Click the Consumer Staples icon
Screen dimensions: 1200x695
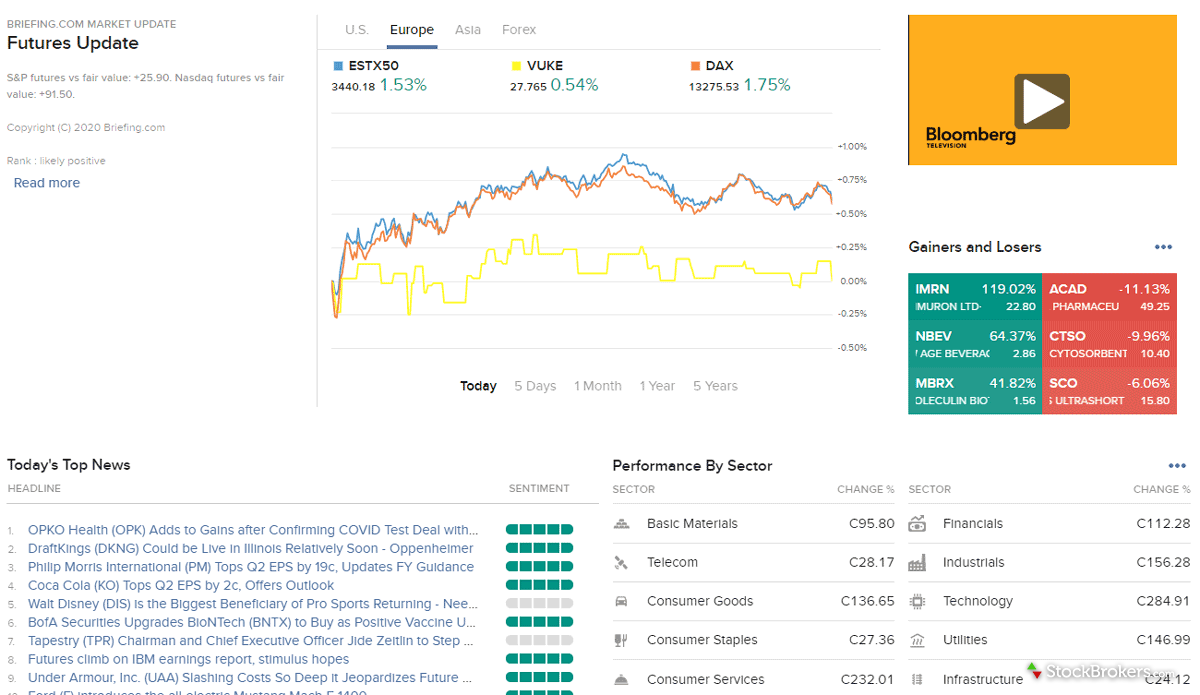624,639
